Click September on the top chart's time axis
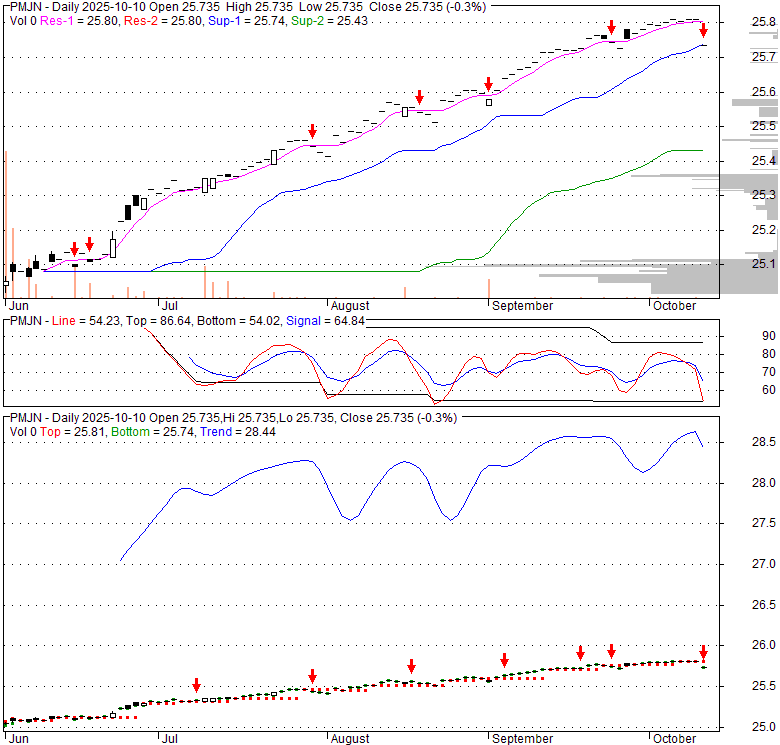Screen dimensions: 780x745 pyautogui.click(x=521, y=305)
